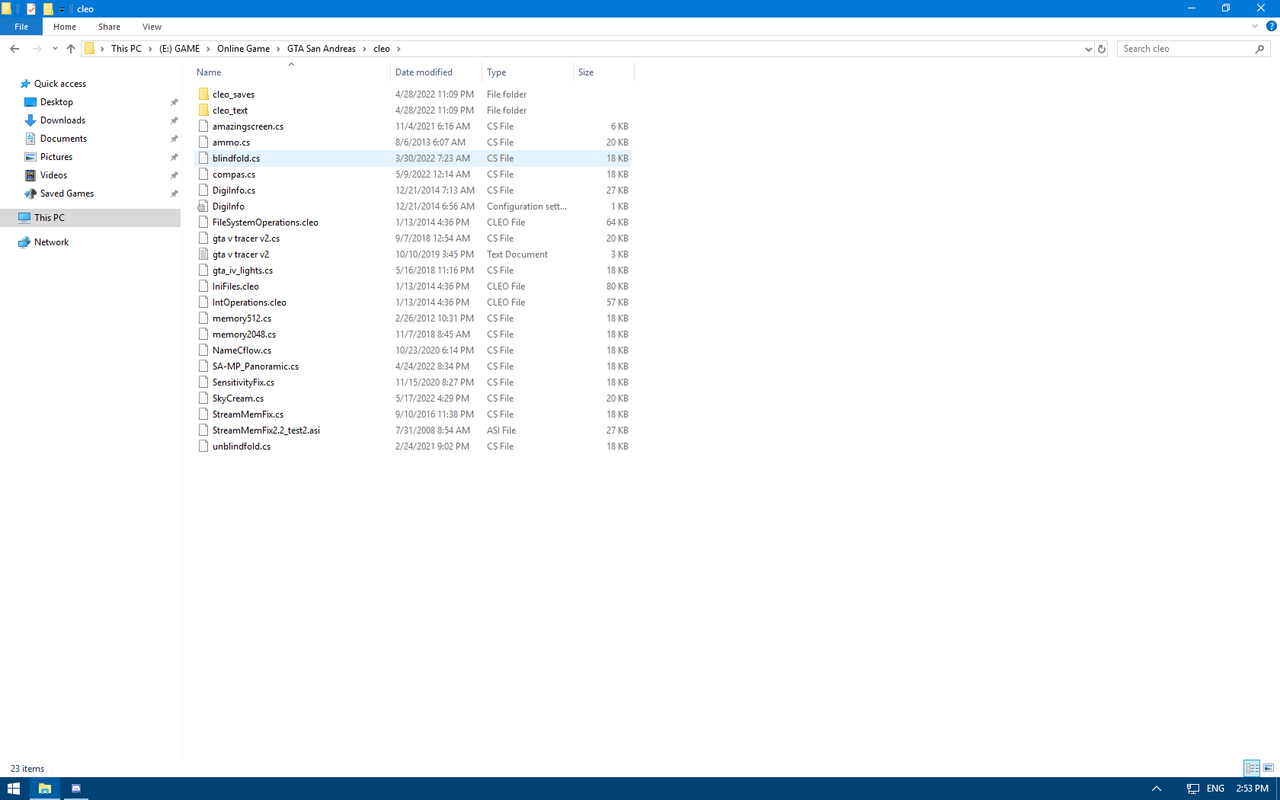Click the Search cleo input box
Image resolution: width=1280 pixels, height=800 pixels.
1185,48
